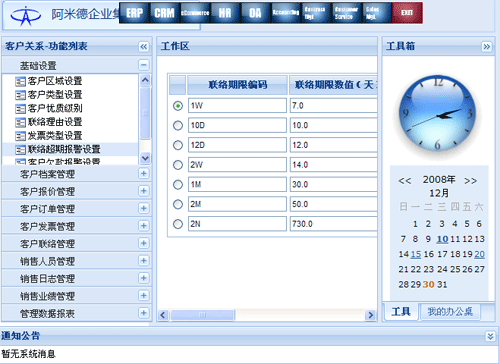This screenshot has width=500, height=364.
Task: Open the Accounting module
Action: click(x=286, y=13)
